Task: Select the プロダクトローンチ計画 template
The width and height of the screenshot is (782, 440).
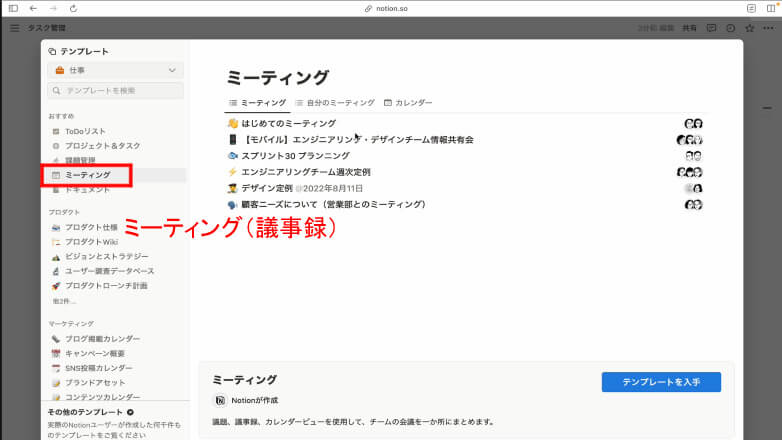Action: 106,286
